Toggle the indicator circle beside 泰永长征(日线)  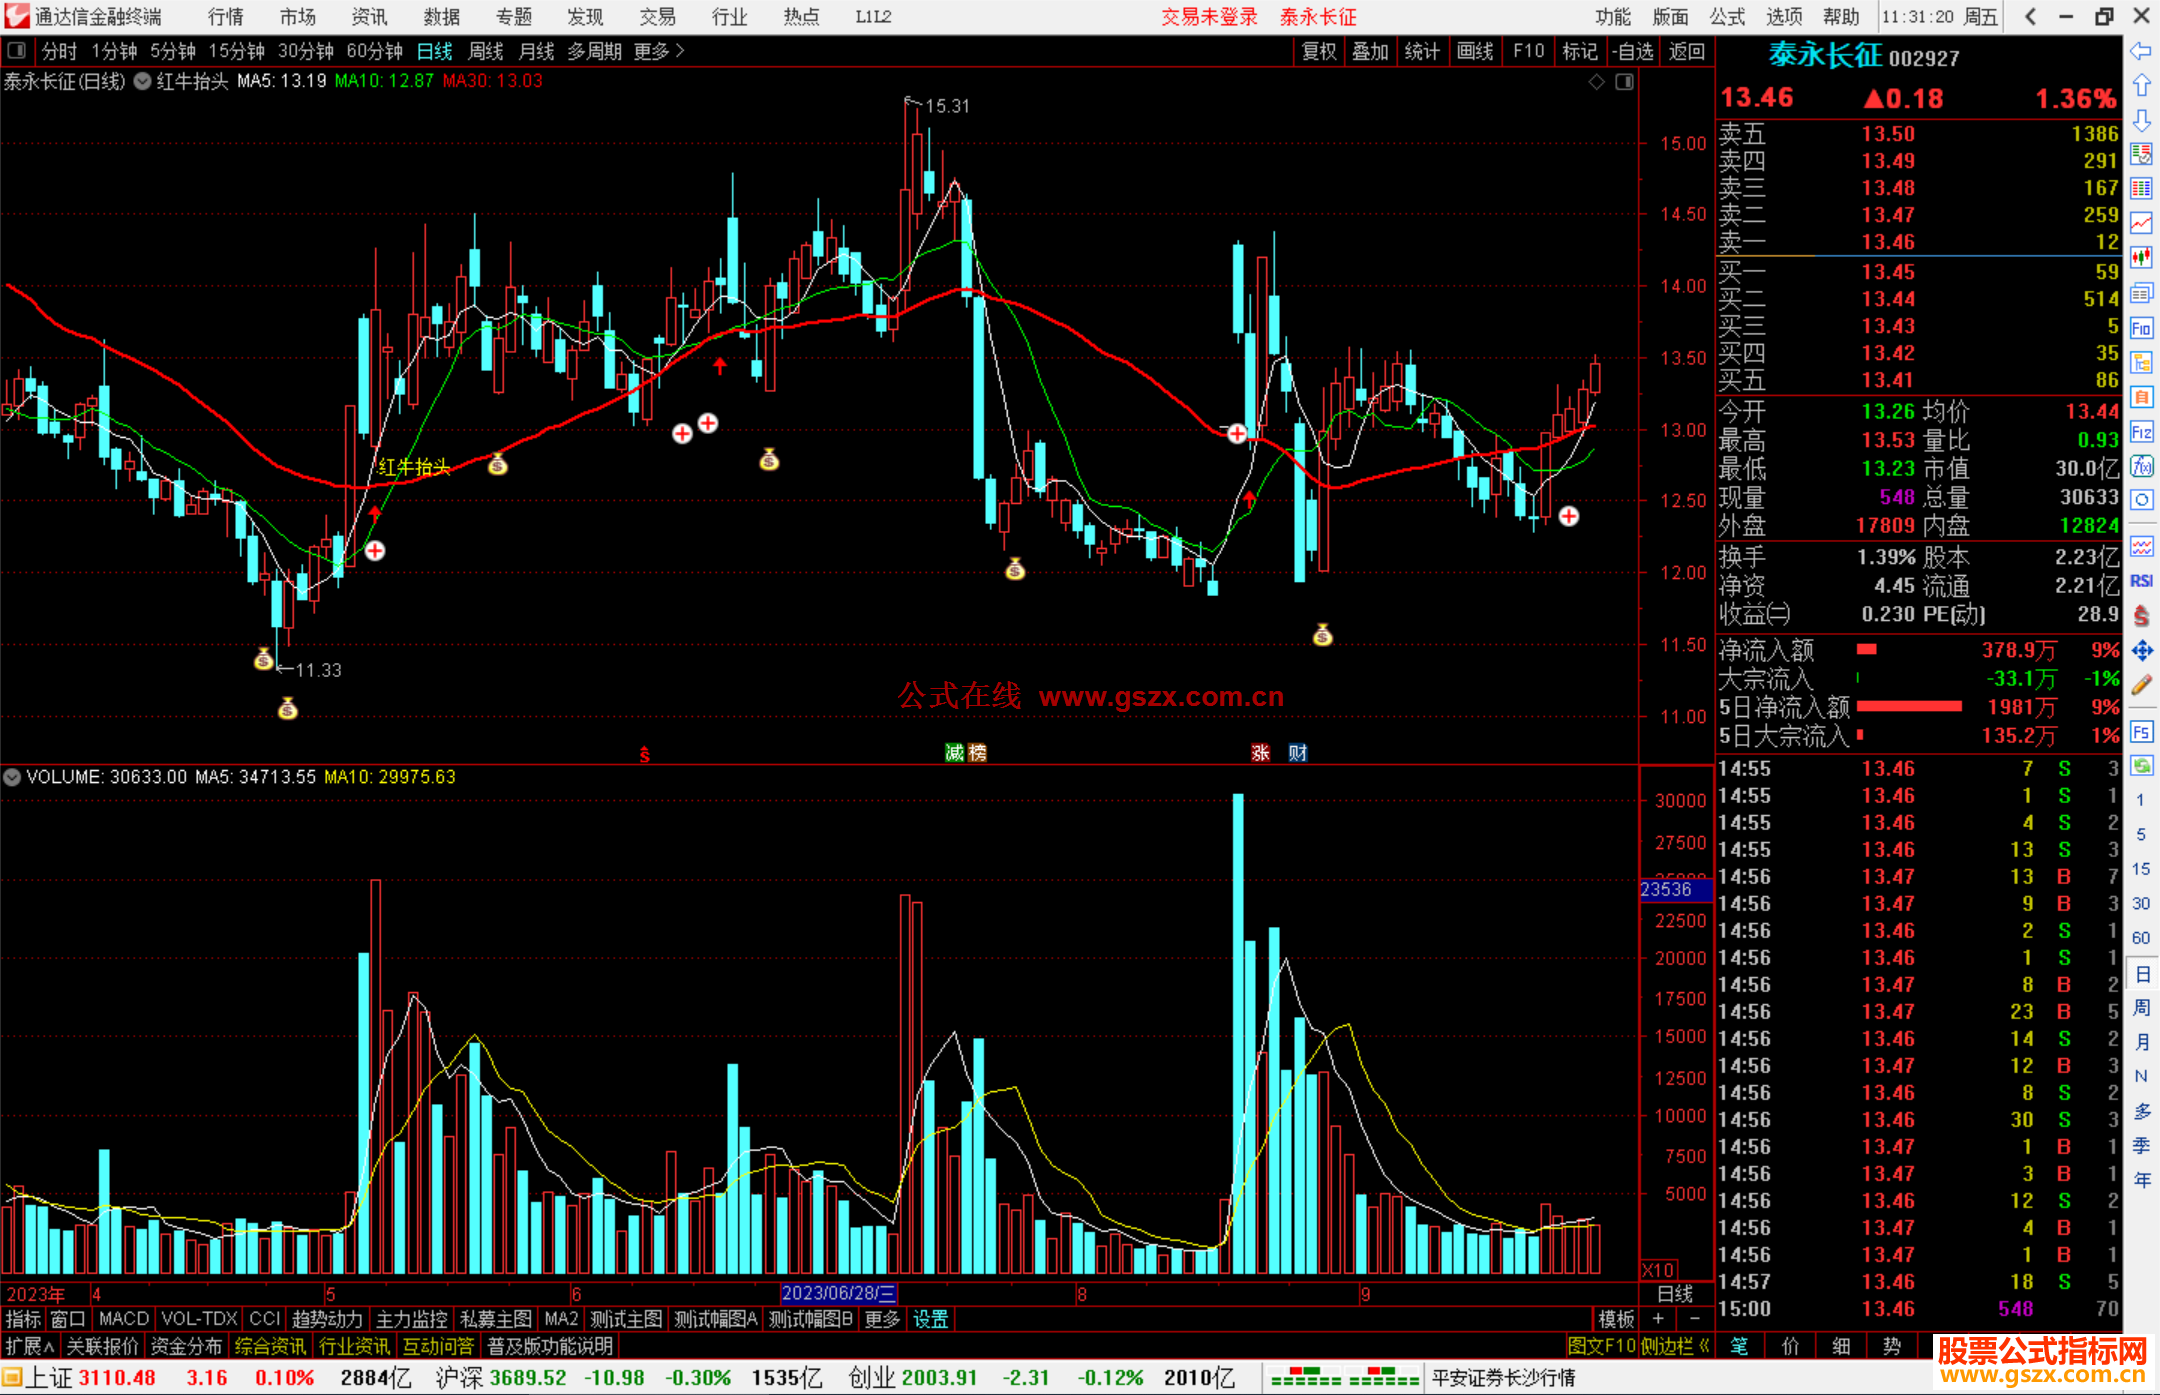[x=142, y=82]
